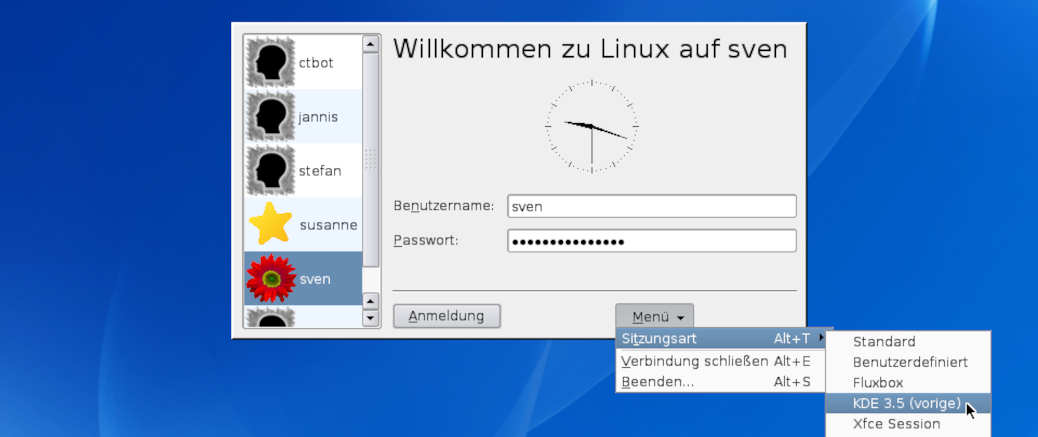Click user list scrollbar bottom down arrow
Screen dimensions: 1038x437
point(371,318)
